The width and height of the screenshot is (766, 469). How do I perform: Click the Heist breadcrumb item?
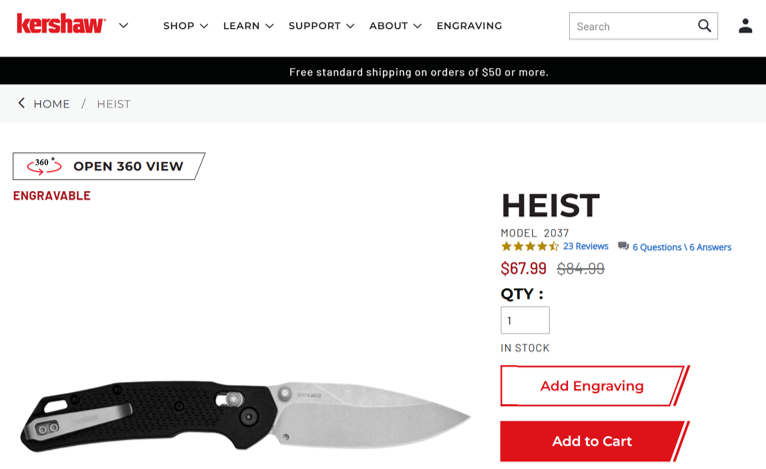[x=113, y=104]
